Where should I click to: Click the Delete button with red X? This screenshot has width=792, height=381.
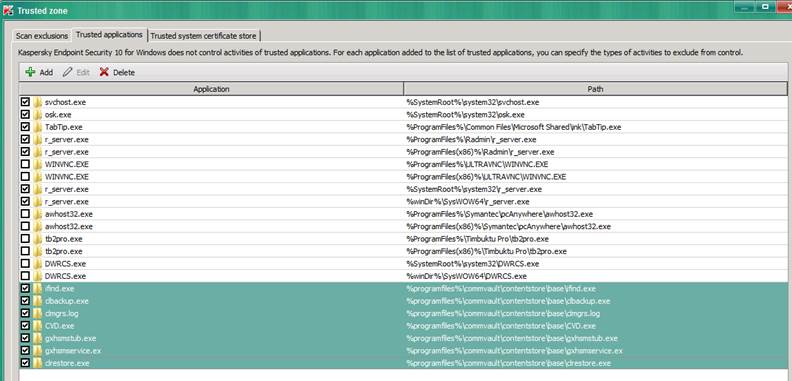[117, 72]
